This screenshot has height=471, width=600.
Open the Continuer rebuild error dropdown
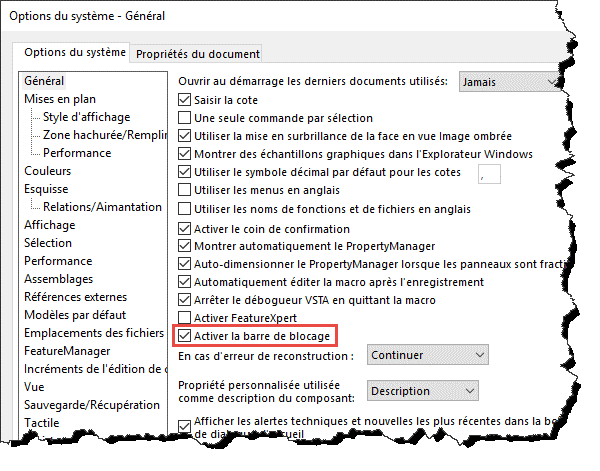pyautogui.click(x=427, y=355)
